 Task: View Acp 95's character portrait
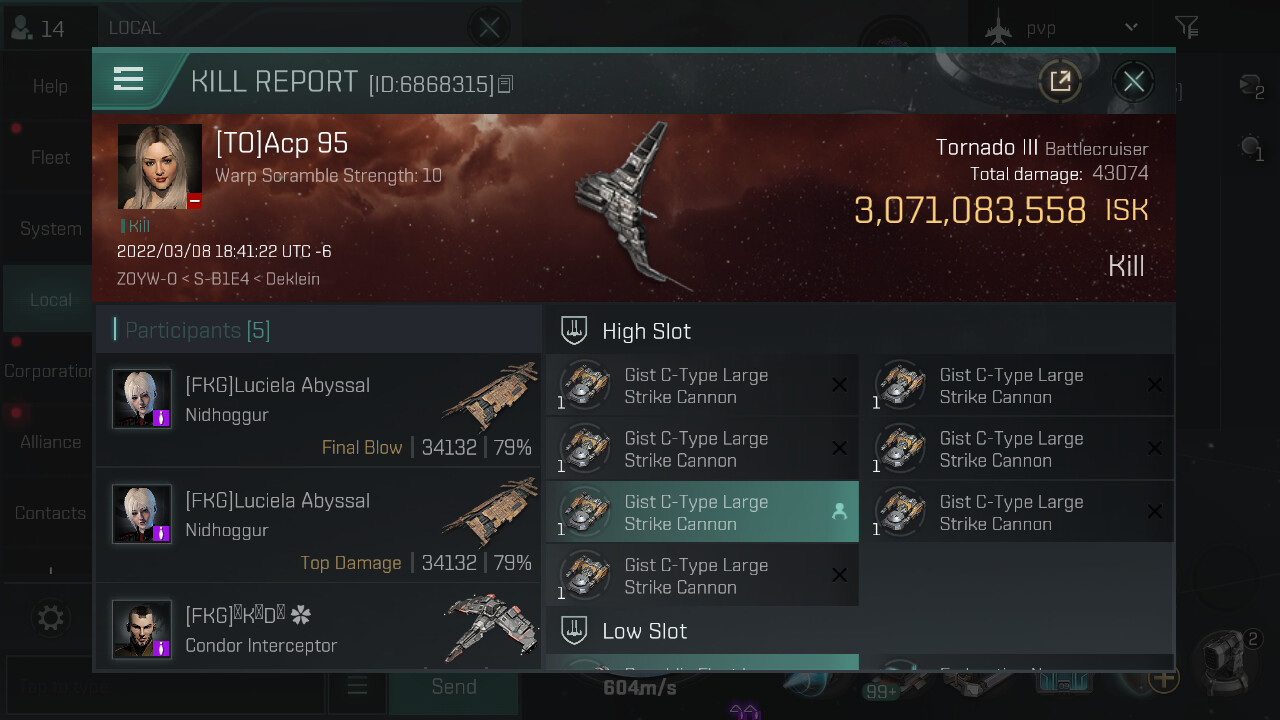coord(160,167)
